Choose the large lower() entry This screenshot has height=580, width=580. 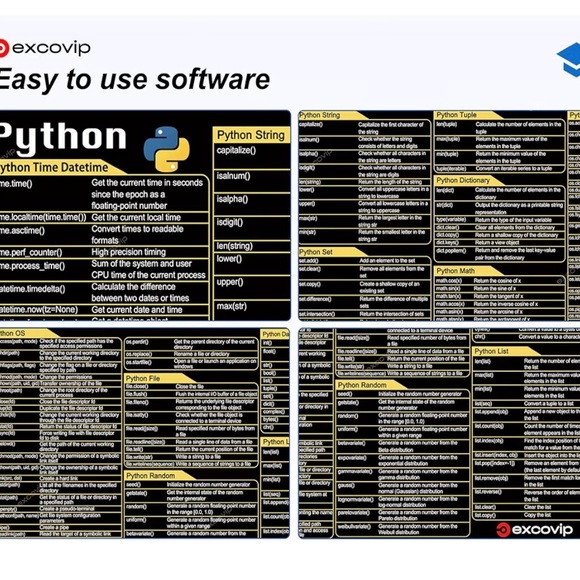(229, 259)
